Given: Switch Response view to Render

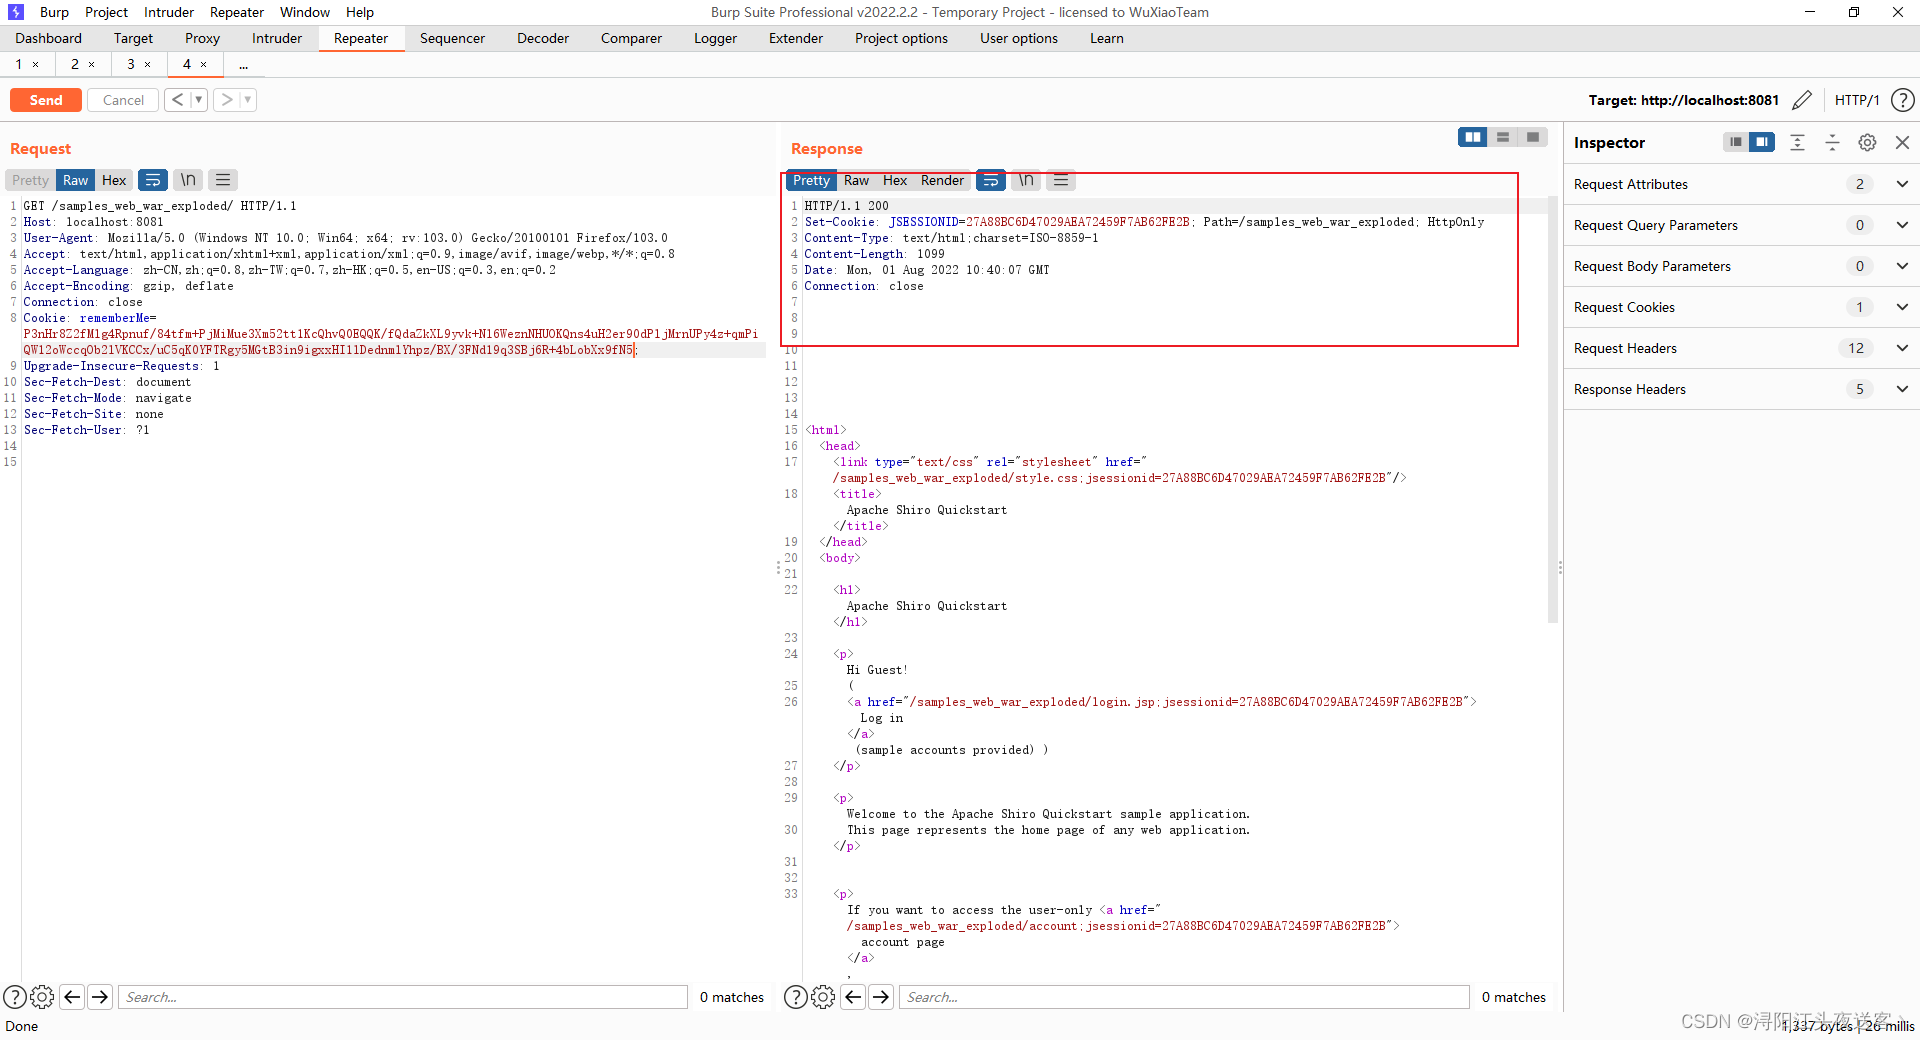Looking at the screenshot, I should 942,180.
